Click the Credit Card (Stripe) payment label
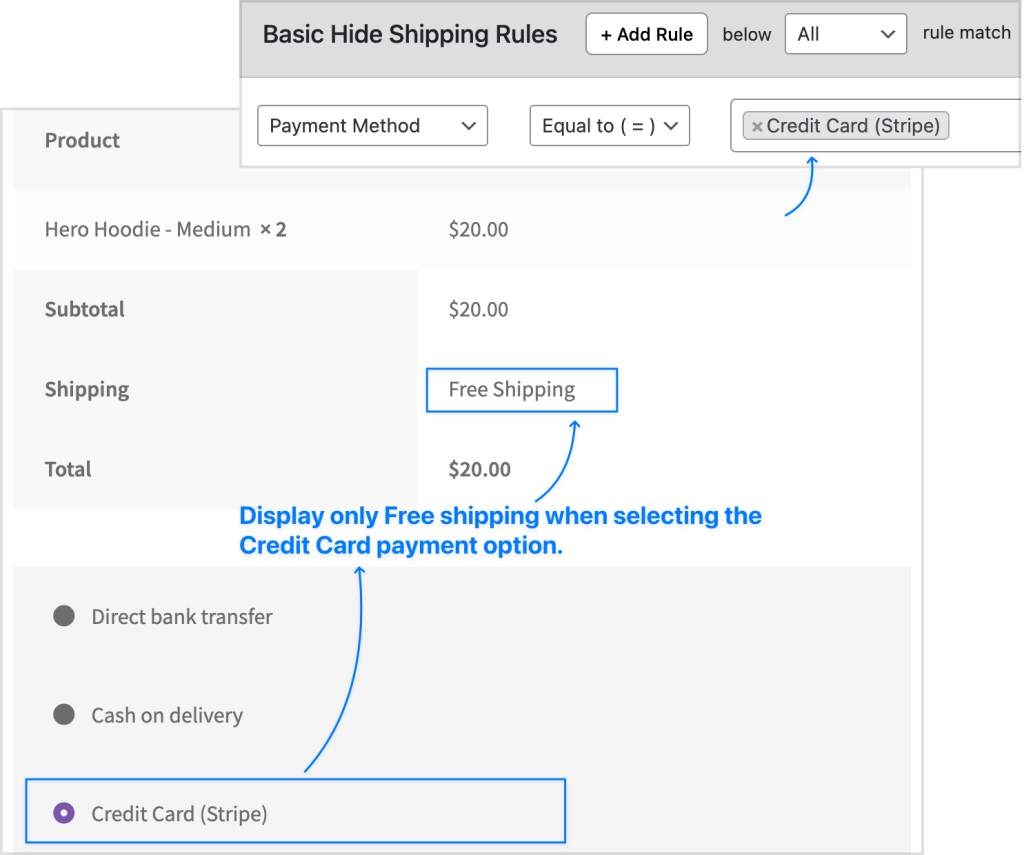The image size is (1024, 855). [179, 814]
